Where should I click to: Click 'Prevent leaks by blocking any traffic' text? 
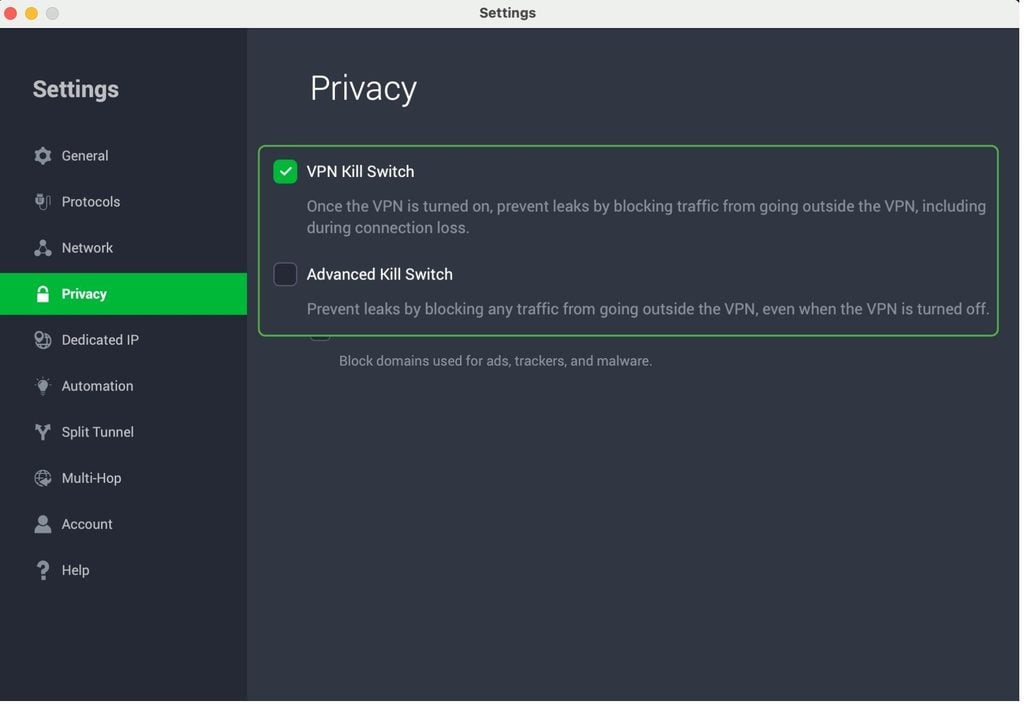tap(648, 310)
